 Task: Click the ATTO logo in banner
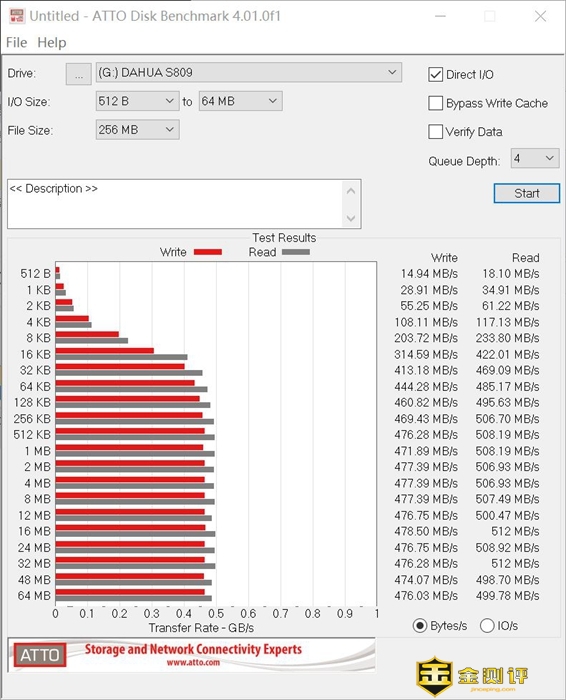point(40,655)
